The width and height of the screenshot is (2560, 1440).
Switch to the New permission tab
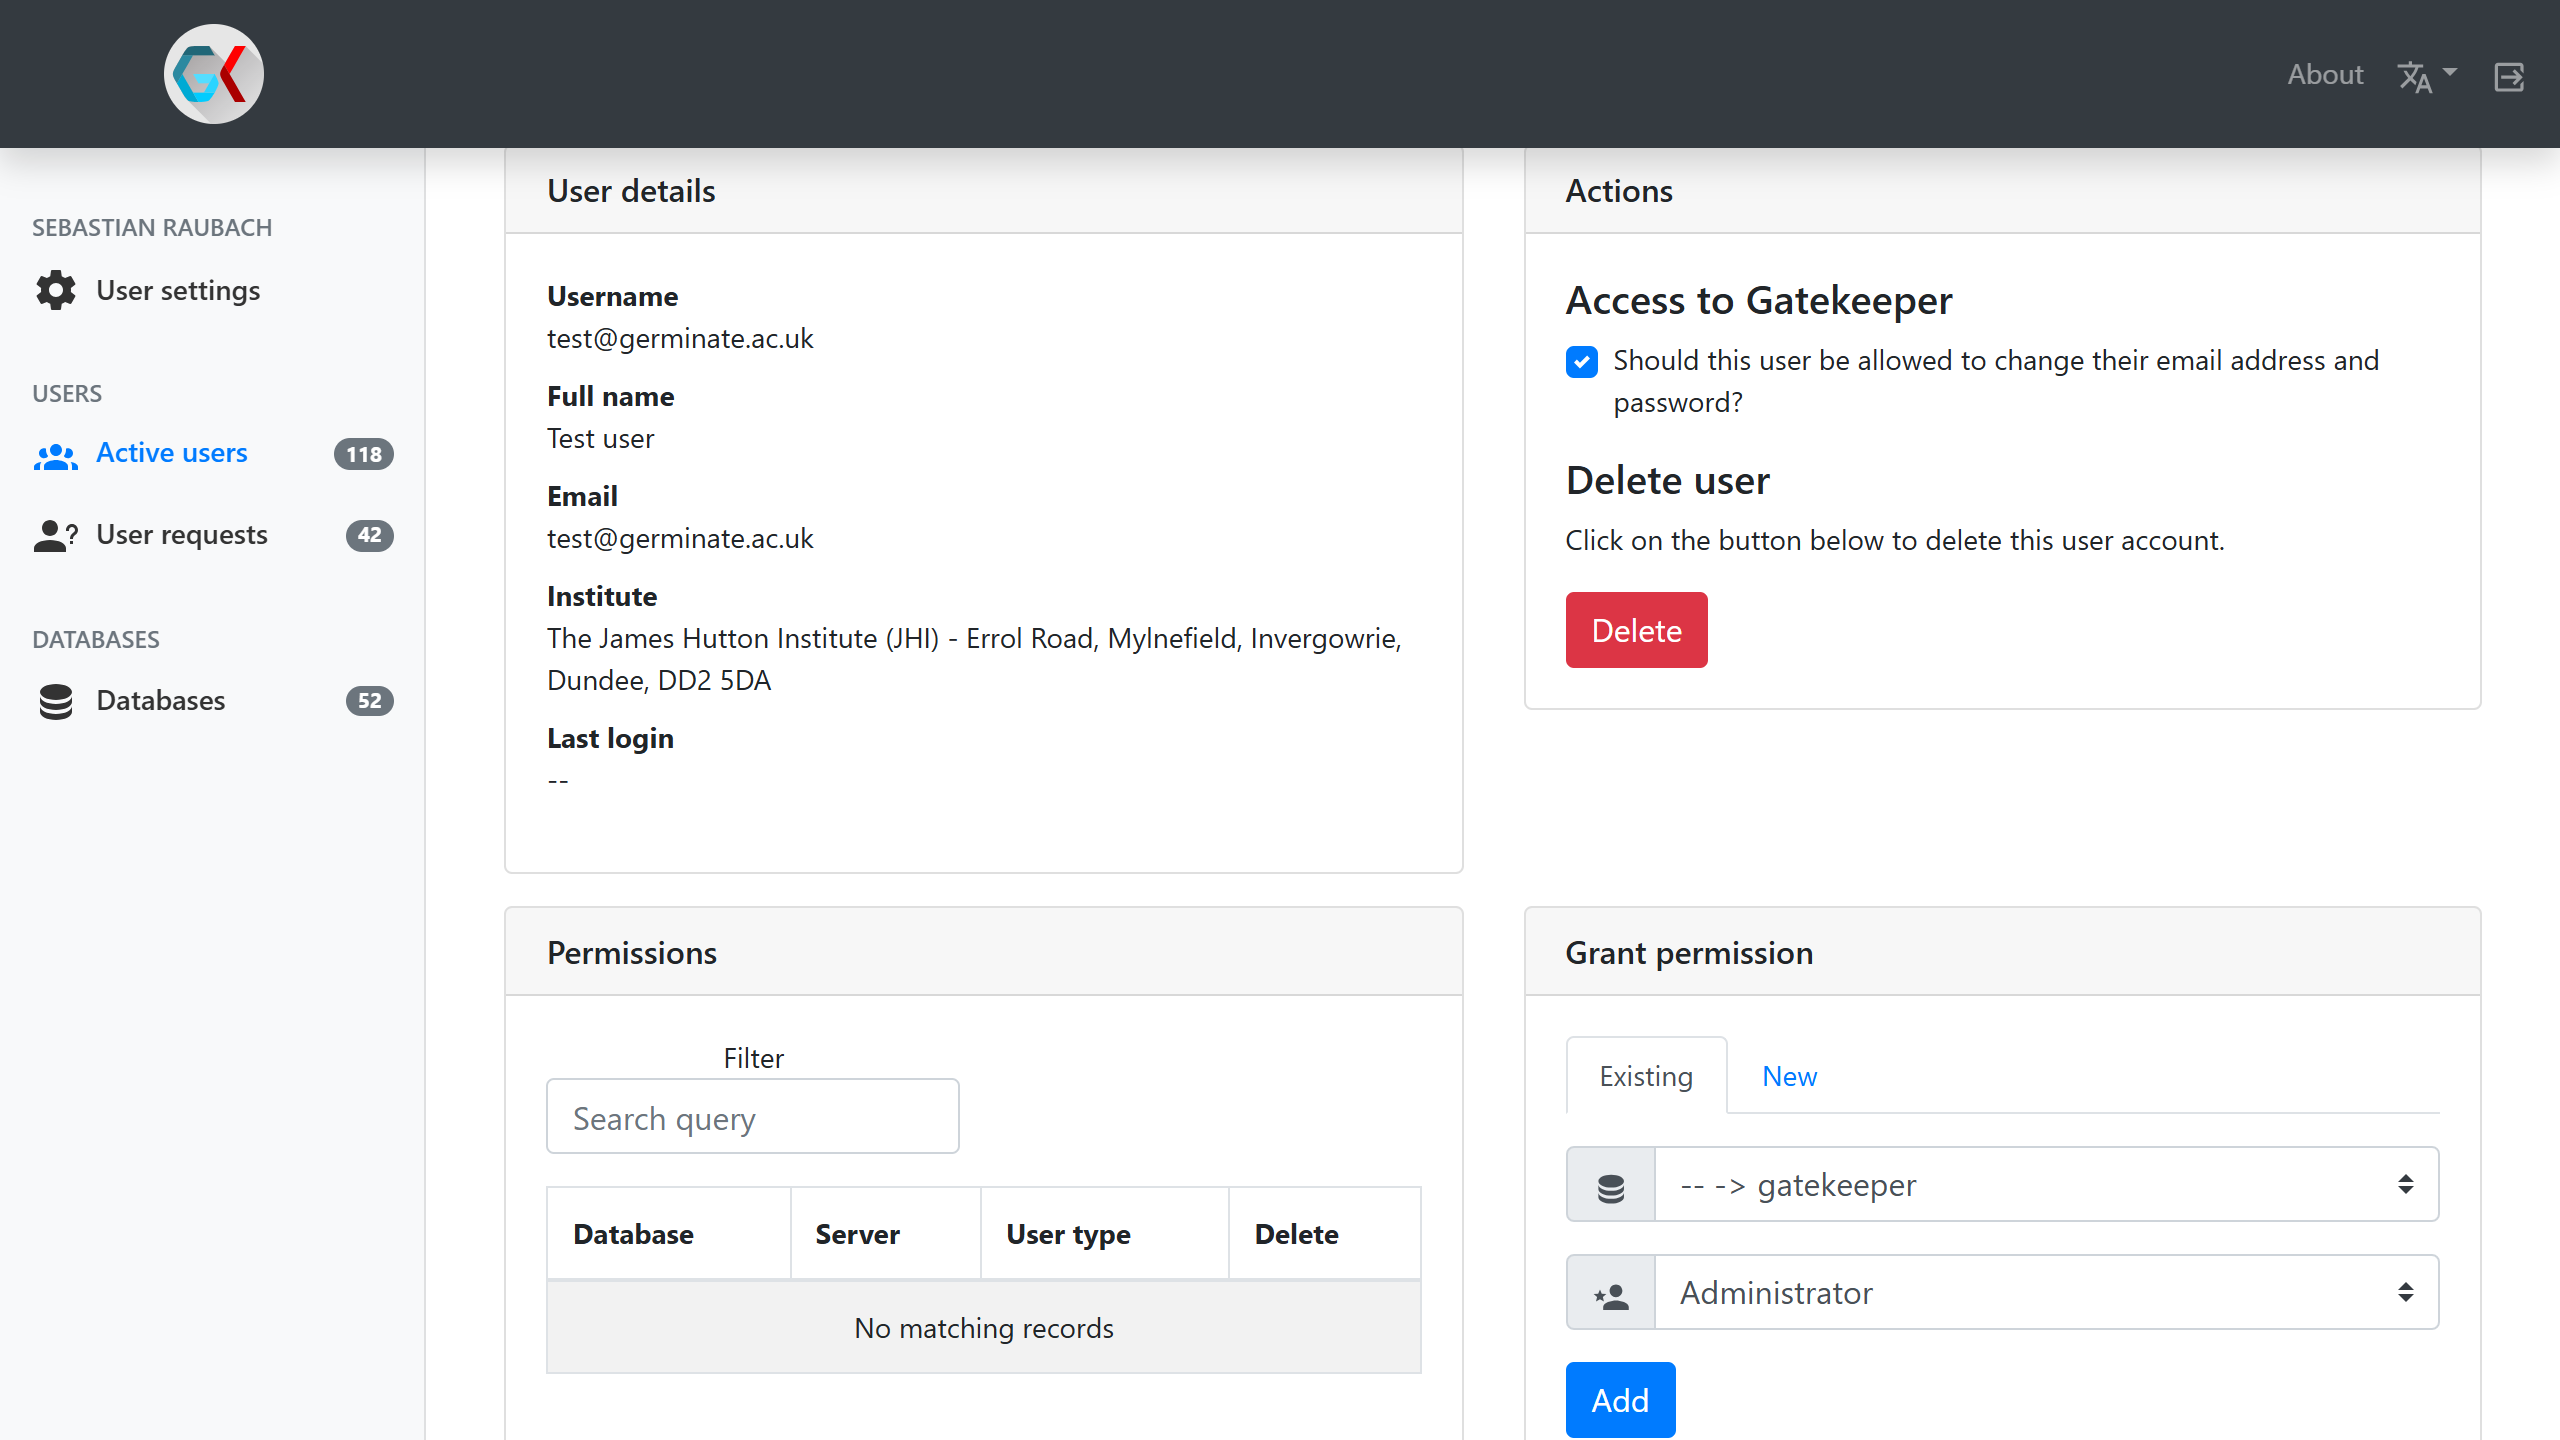coord(1789,1076)
